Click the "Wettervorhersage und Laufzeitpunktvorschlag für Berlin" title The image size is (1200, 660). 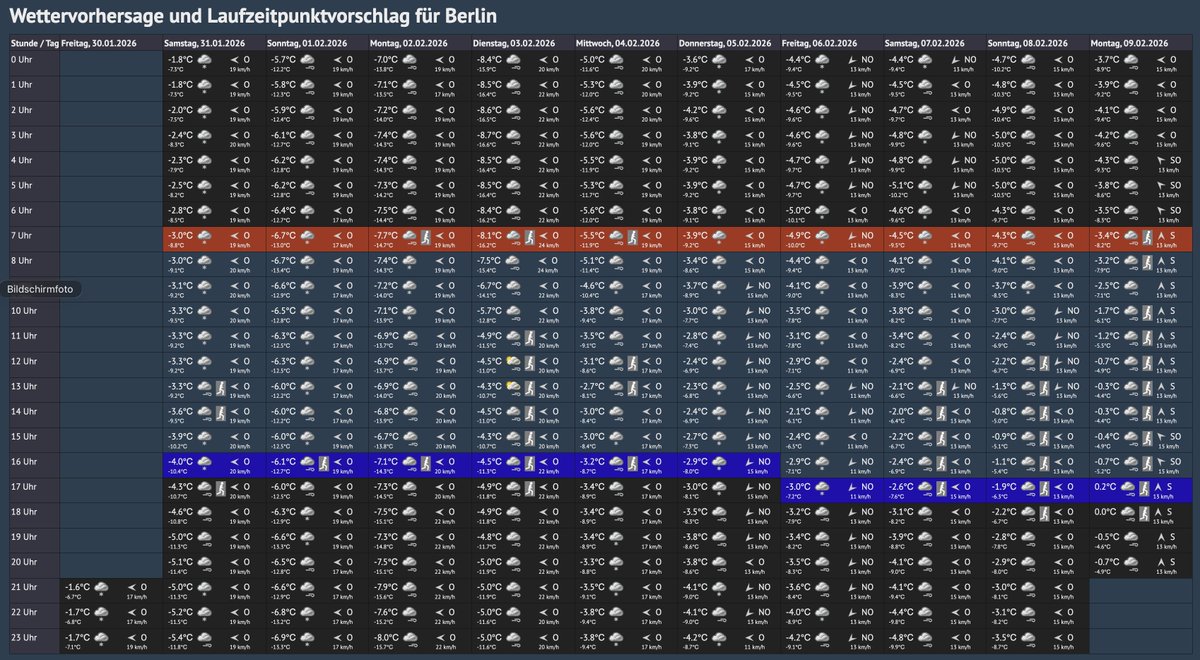[255, 17]
